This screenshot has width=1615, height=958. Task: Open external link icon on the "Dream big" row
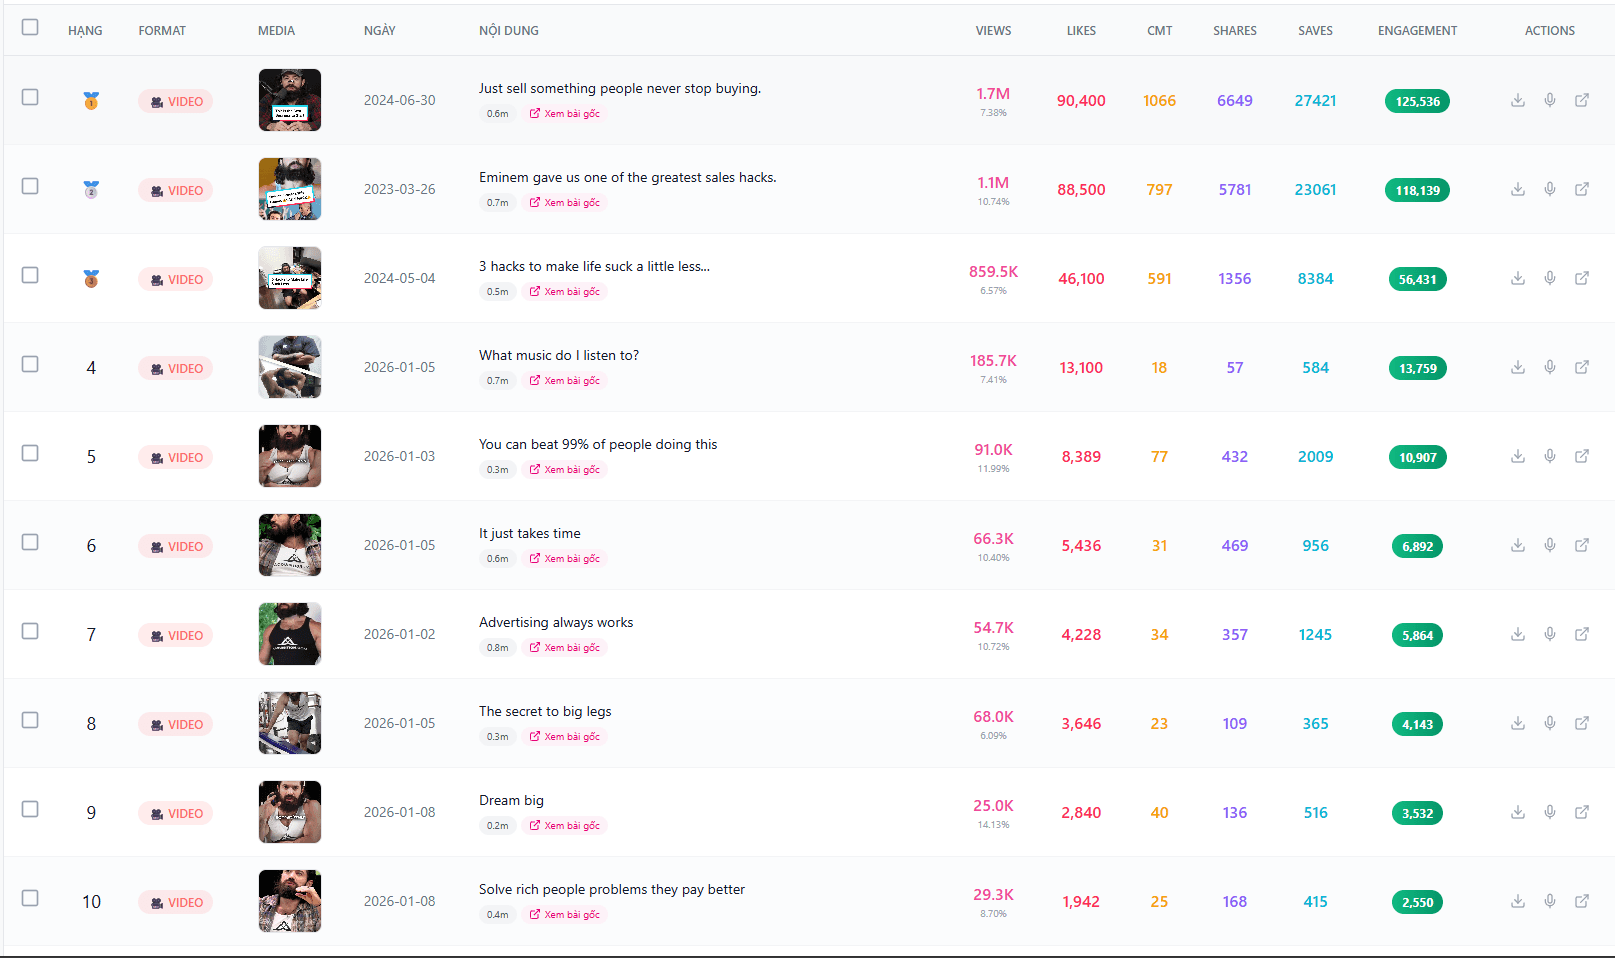[x=1582, y=812]
